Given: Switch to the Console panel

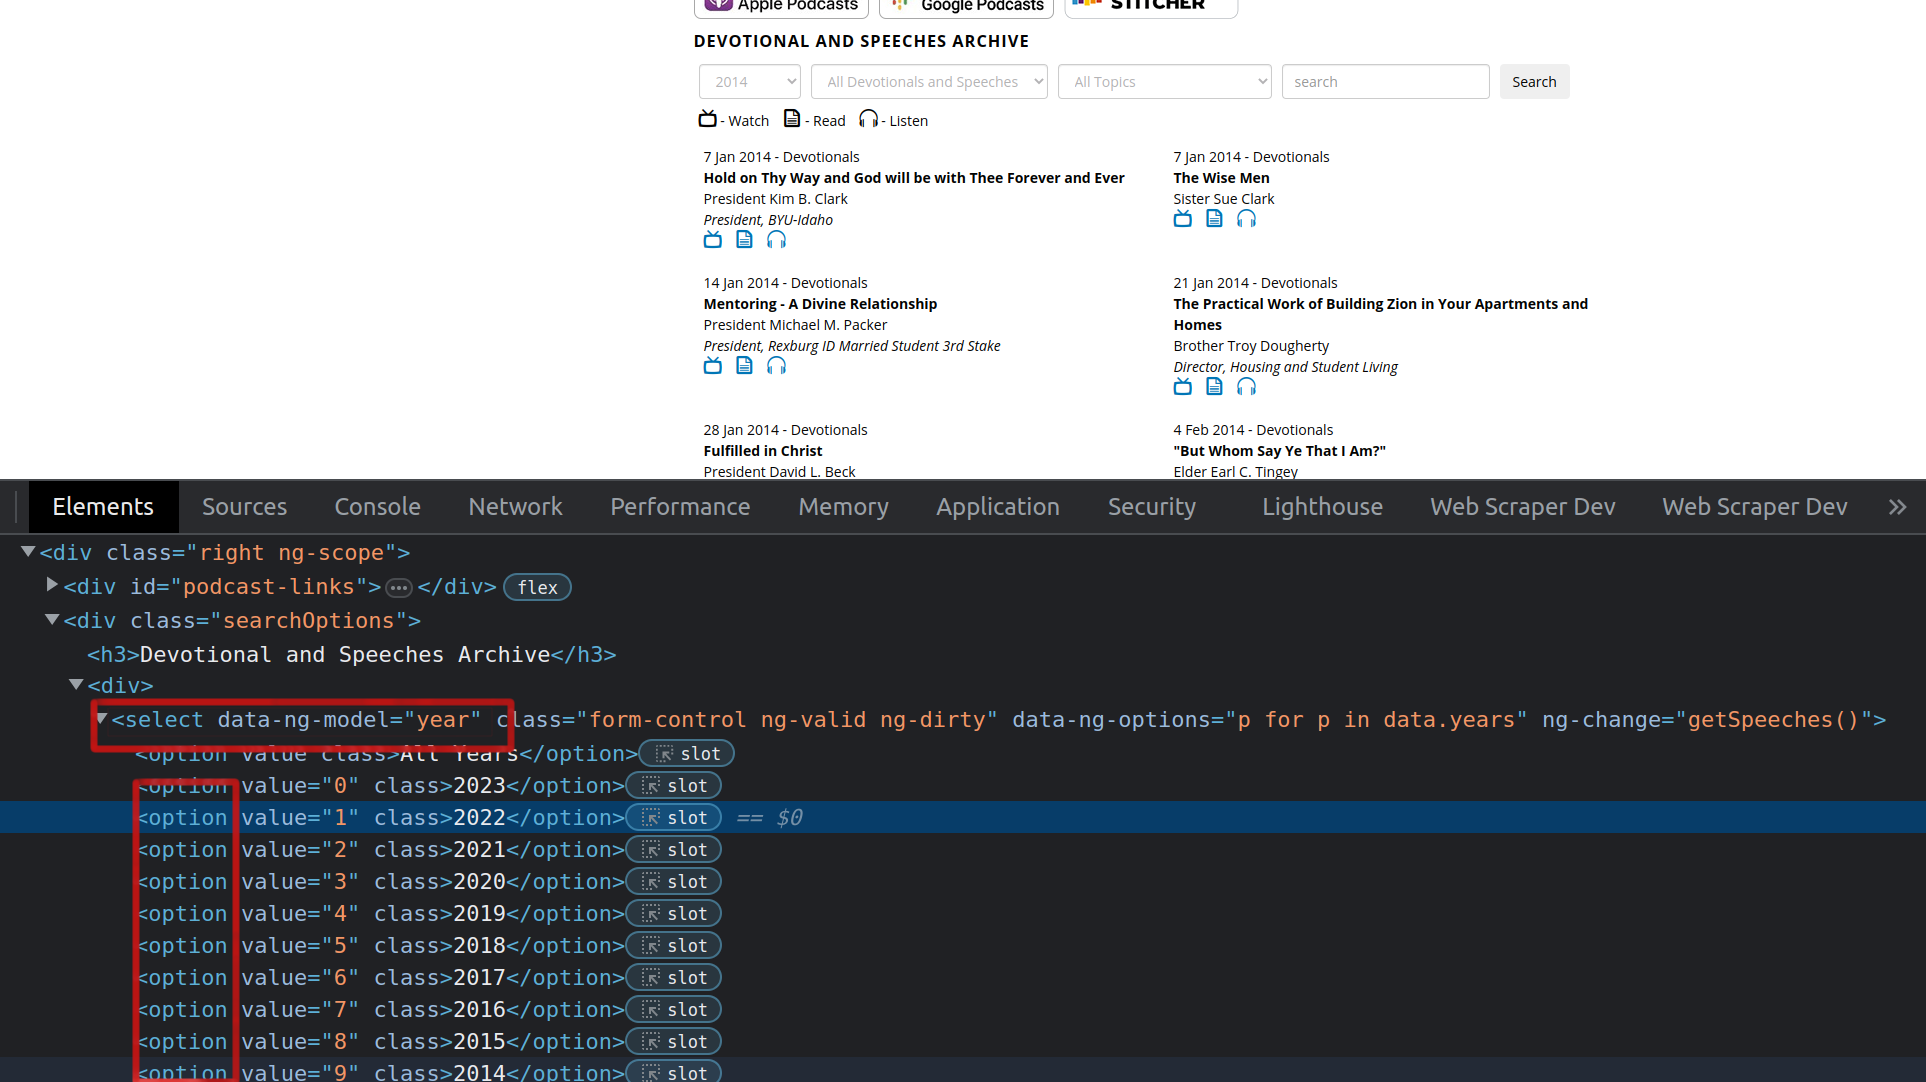Looking at the screenshot, I should coord(377,506).
